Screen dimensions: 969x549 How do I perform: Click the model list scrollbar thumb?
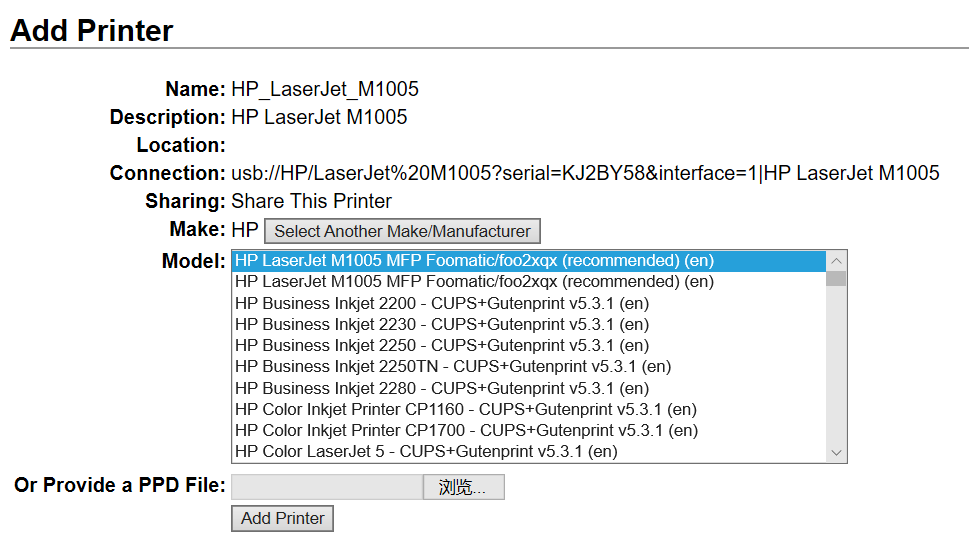click(x=836, y=279)
